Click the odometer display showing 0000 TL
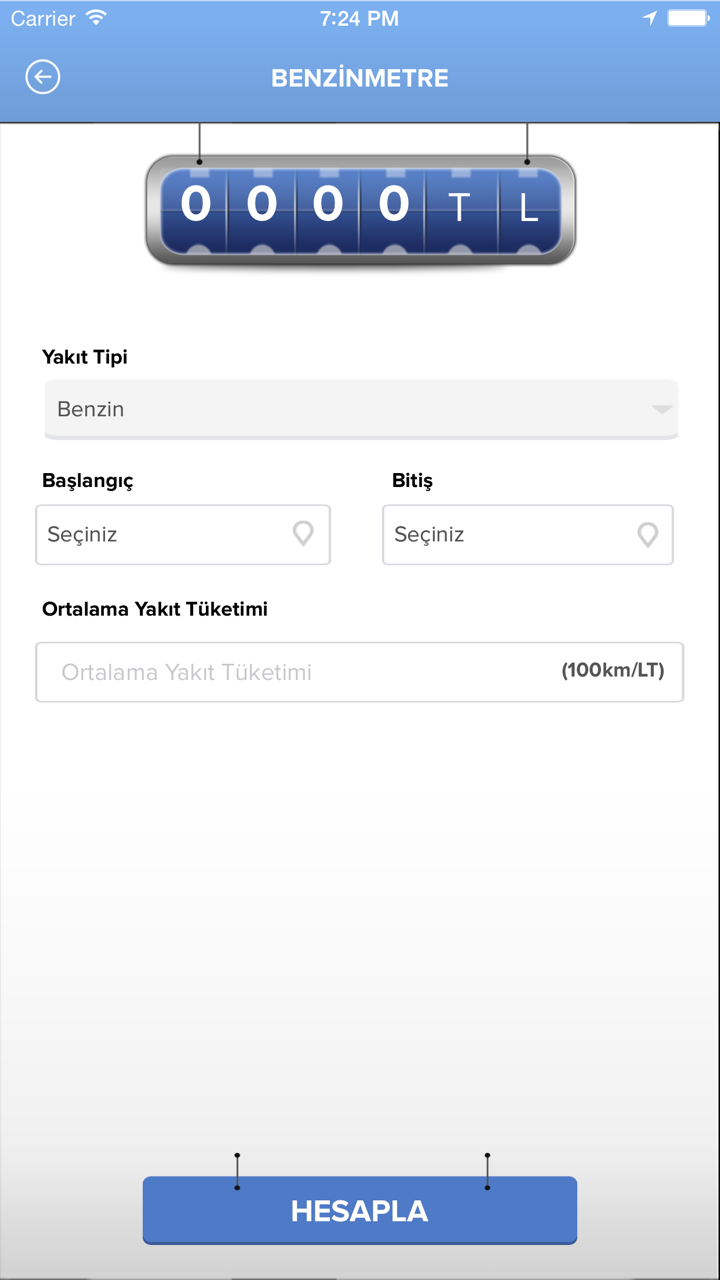720x1280 pixels. [x=360, y=207]
